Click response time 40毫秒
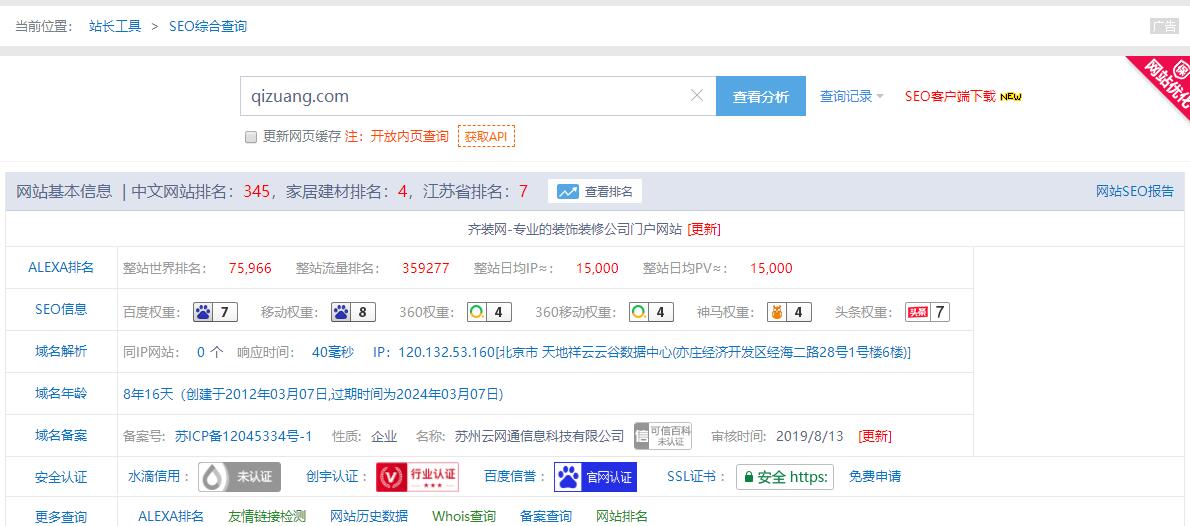The height and width of the screenshot is (526, 1190). (333, 352)
